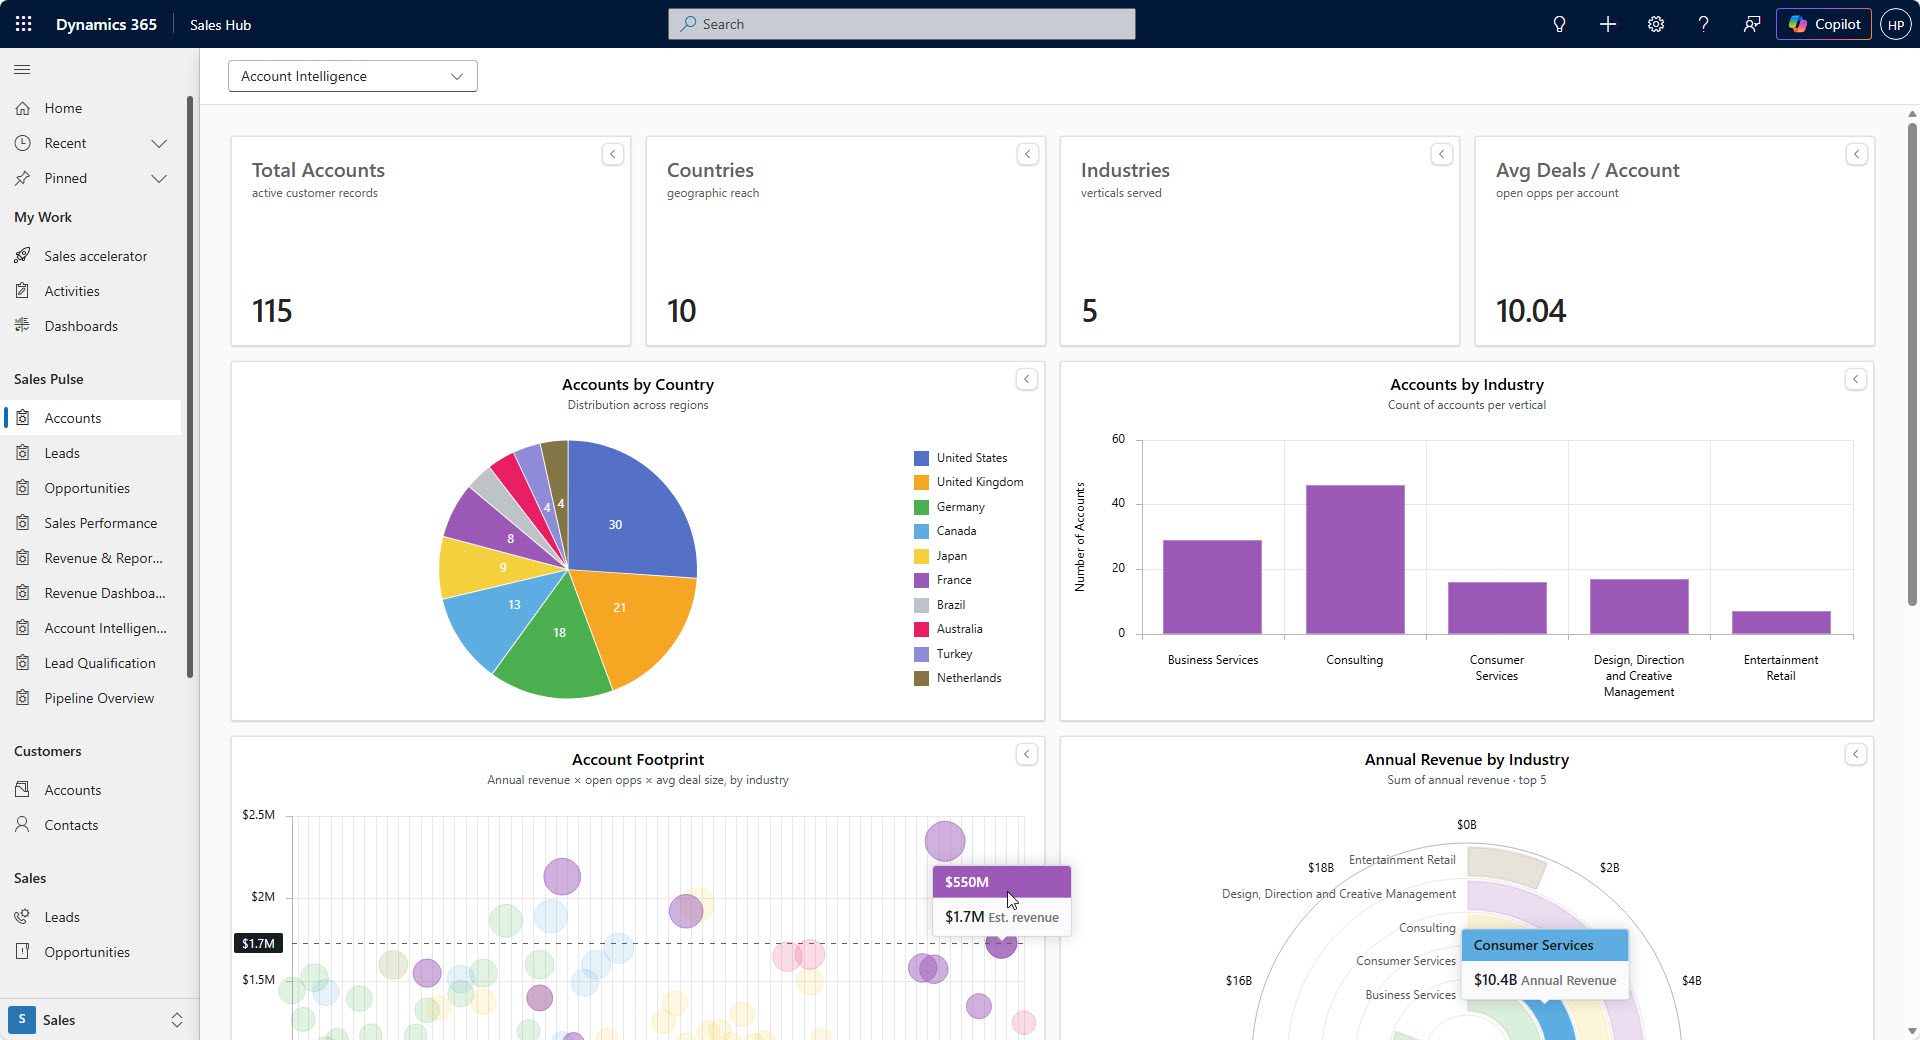Go to Home in navigation
The image size is (1920, 1040).
[x=92, y=108]
